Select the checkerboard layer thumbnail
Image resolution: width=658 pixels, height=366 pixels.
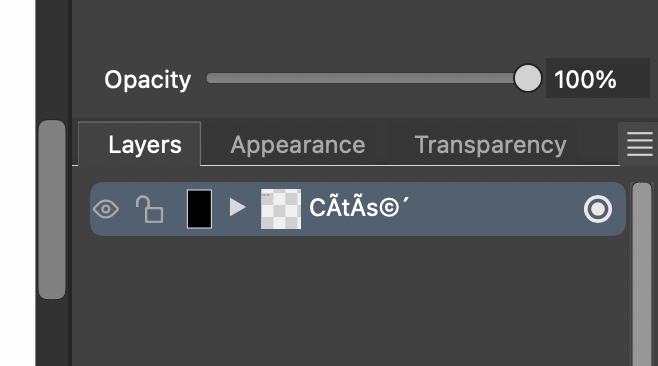tap(281, 209)
